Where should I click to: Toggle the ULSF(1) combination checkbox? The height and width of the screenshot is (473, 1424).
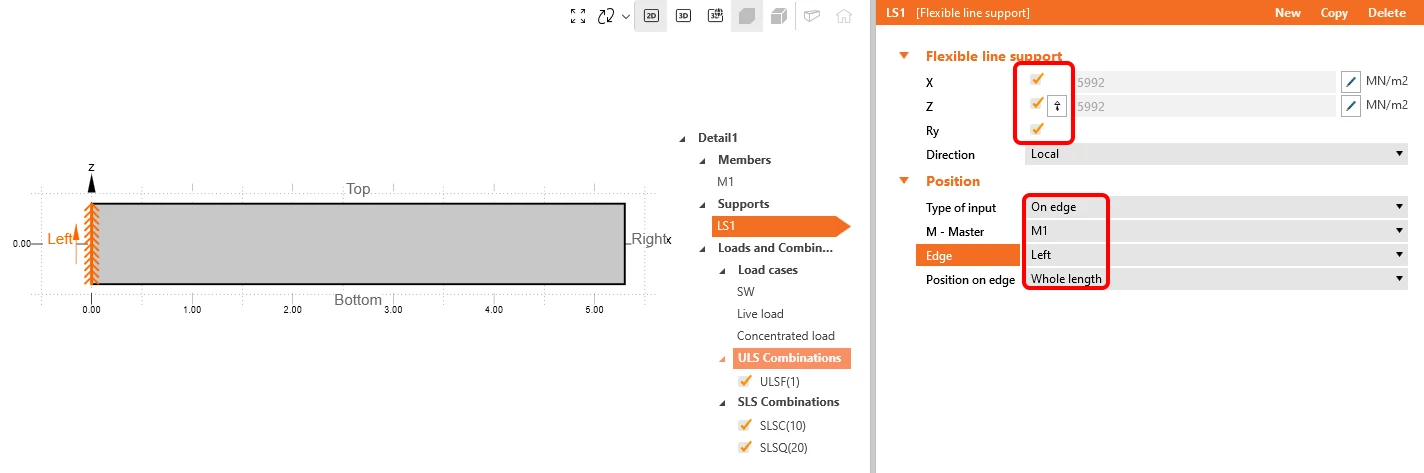(744, 381)
